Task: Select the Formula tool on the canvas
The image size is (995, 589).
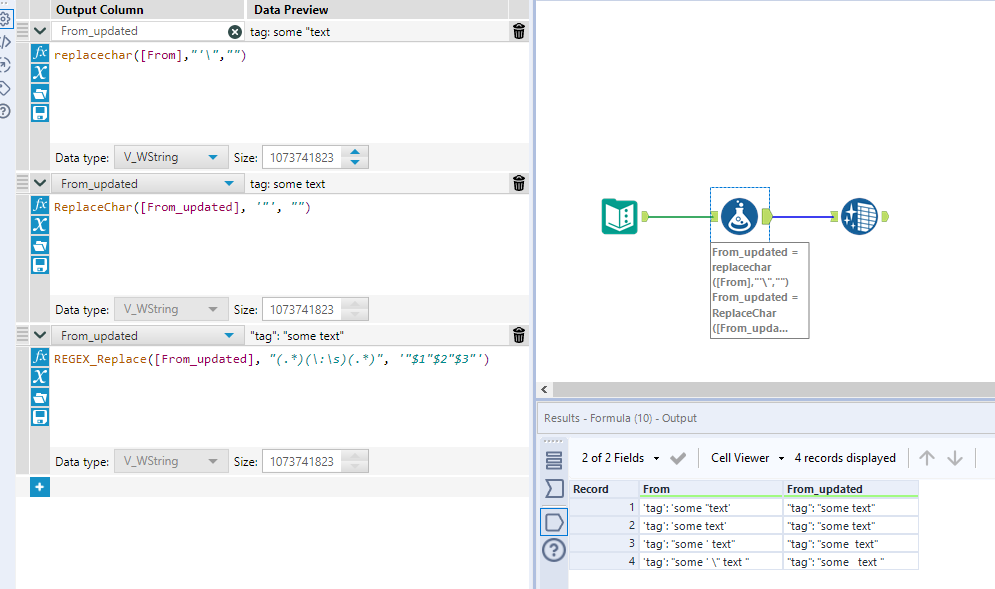Action: point(739,215)
